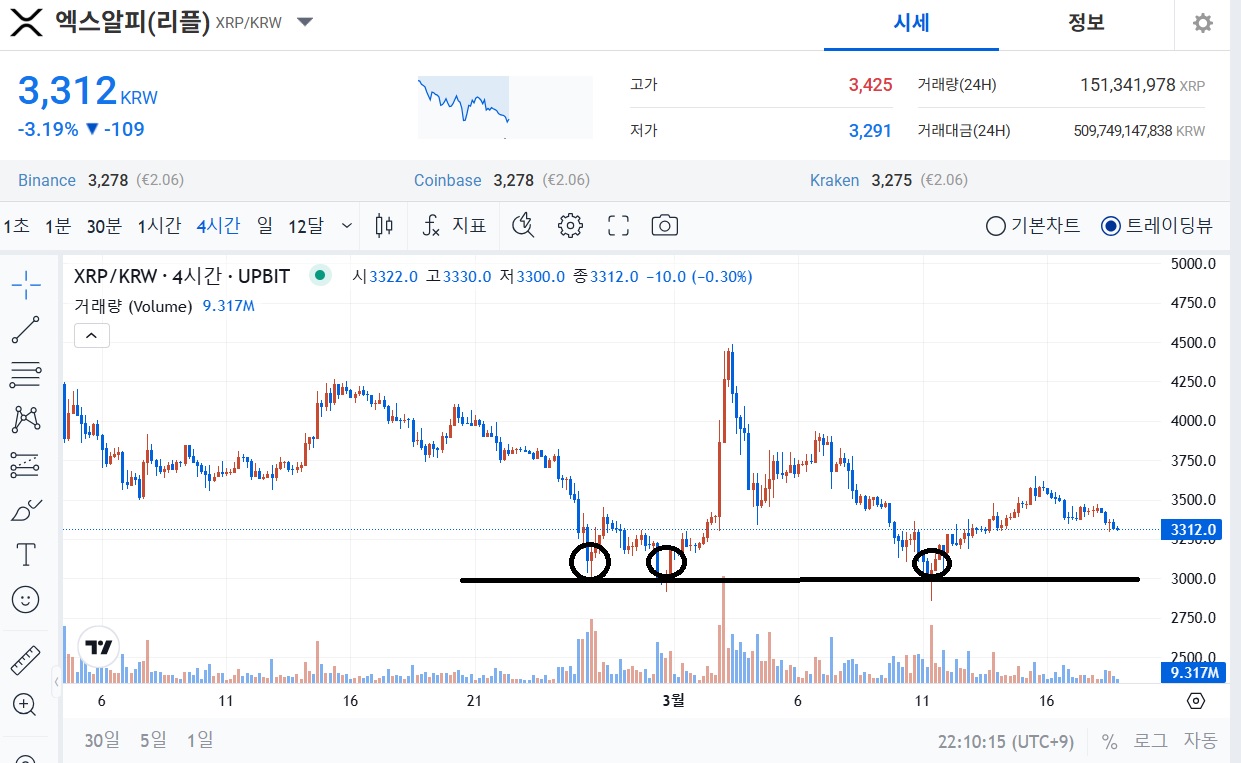This screenshot has height=763, width=1241.
Task: Open chart settings gear in toolbar
Action: coord(570,225)
